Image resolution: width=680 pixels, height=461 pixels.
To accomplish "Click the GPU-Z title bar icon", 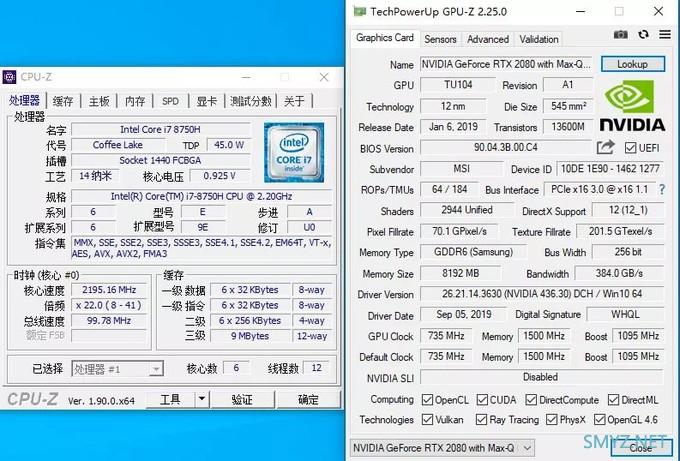I will point(360,11).
